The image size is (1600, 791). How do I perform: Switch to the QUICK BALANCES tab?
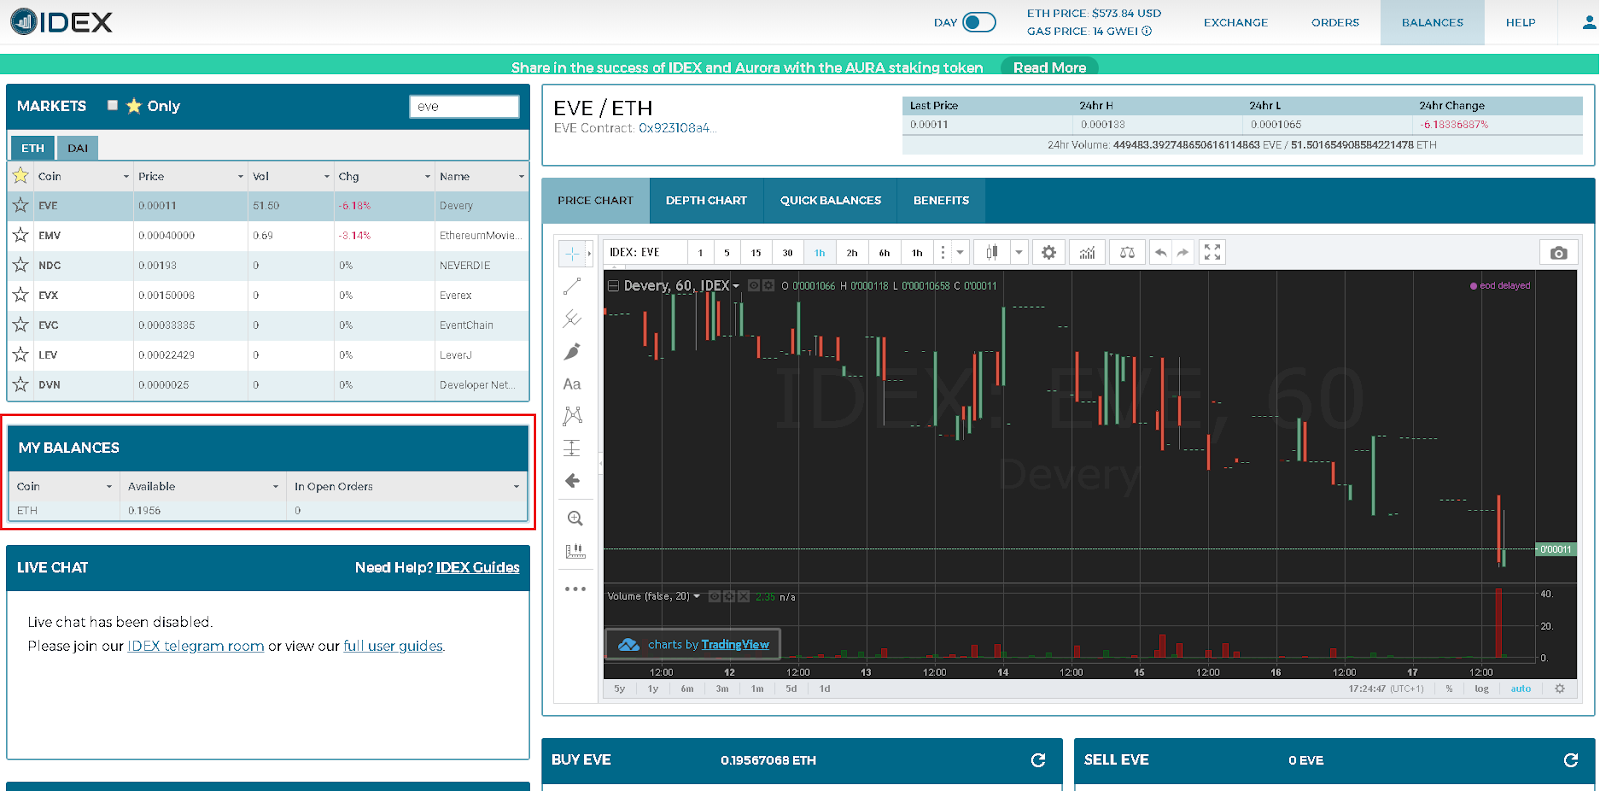(x=830, y=200)
